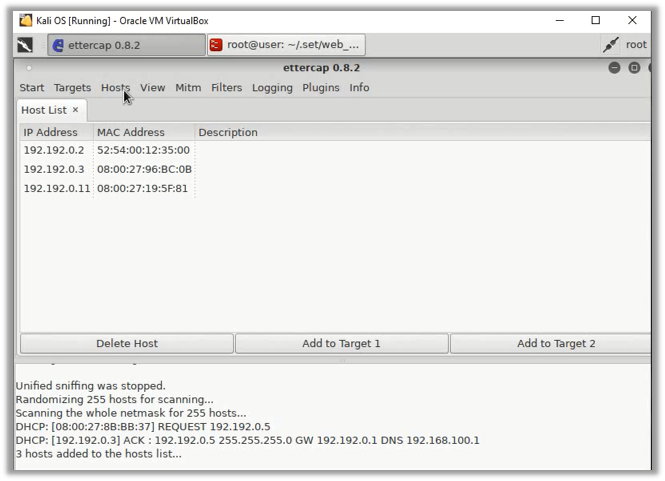Minimize the ettercap inner window
Screen dimensions: 665x481
pos(614,68)
